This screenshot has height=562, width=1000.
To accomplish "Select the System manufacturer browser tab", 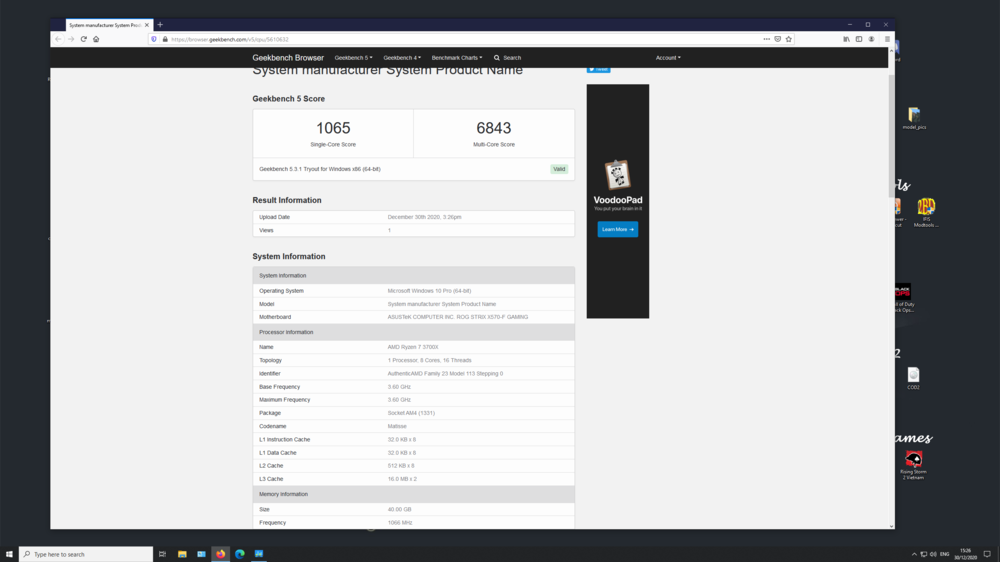I will click(x=104, y=25).
